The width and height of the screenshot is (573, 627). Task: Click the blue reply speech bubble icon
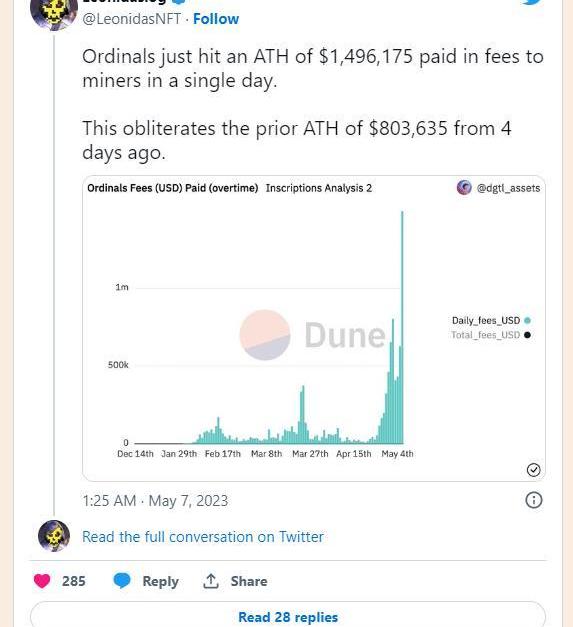tap(122, 581)
